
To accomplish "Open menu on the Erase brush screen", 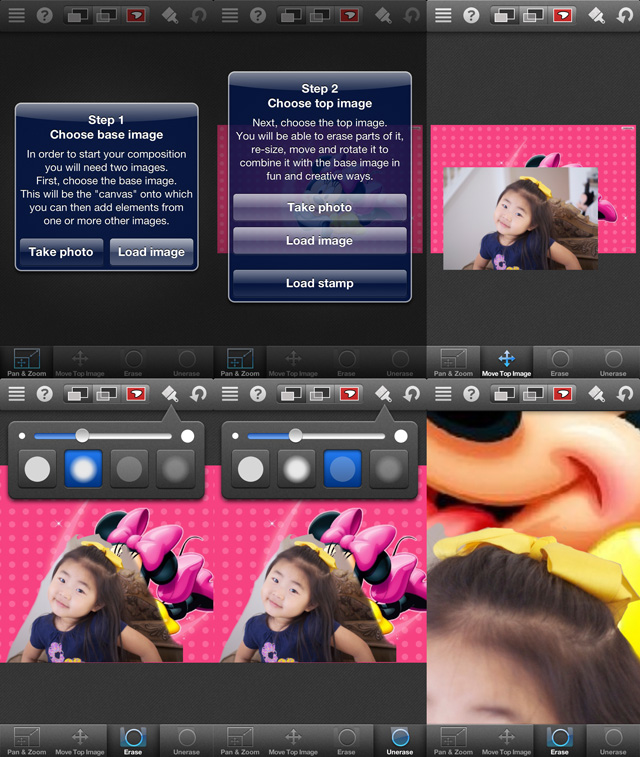I will click(16, 394).
